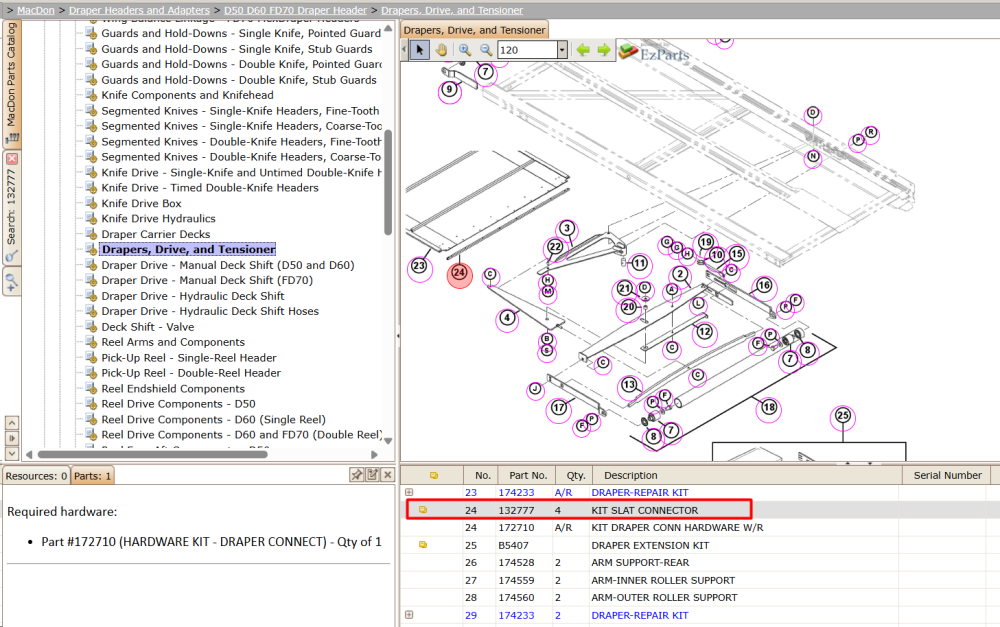Click note icon on row B5407
The width and height of the screenshot is (1000, 627).
pyautogui.click(x=422, y=545)
